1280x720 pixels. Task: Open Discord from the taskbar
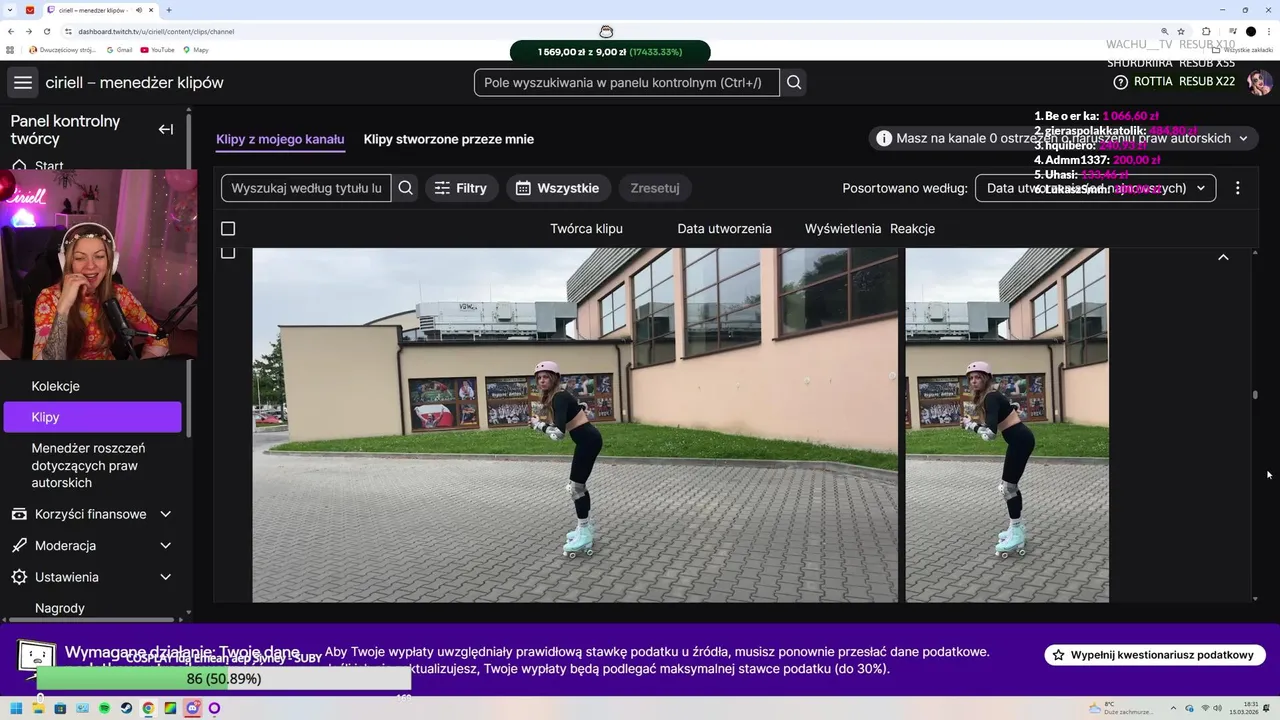click(192, 708)
